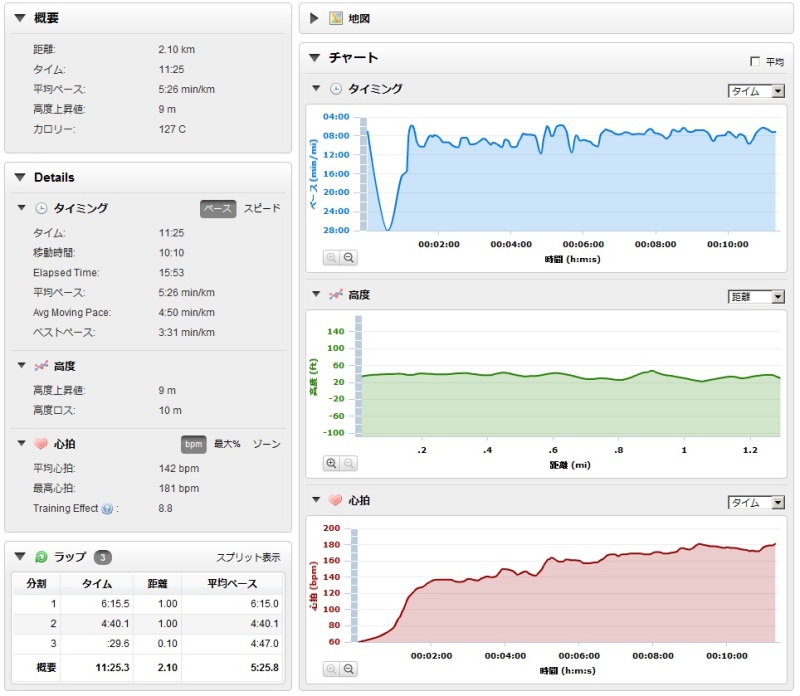
Task: Zoom in on the heart rate chart
Action: [x=331, y=668]
